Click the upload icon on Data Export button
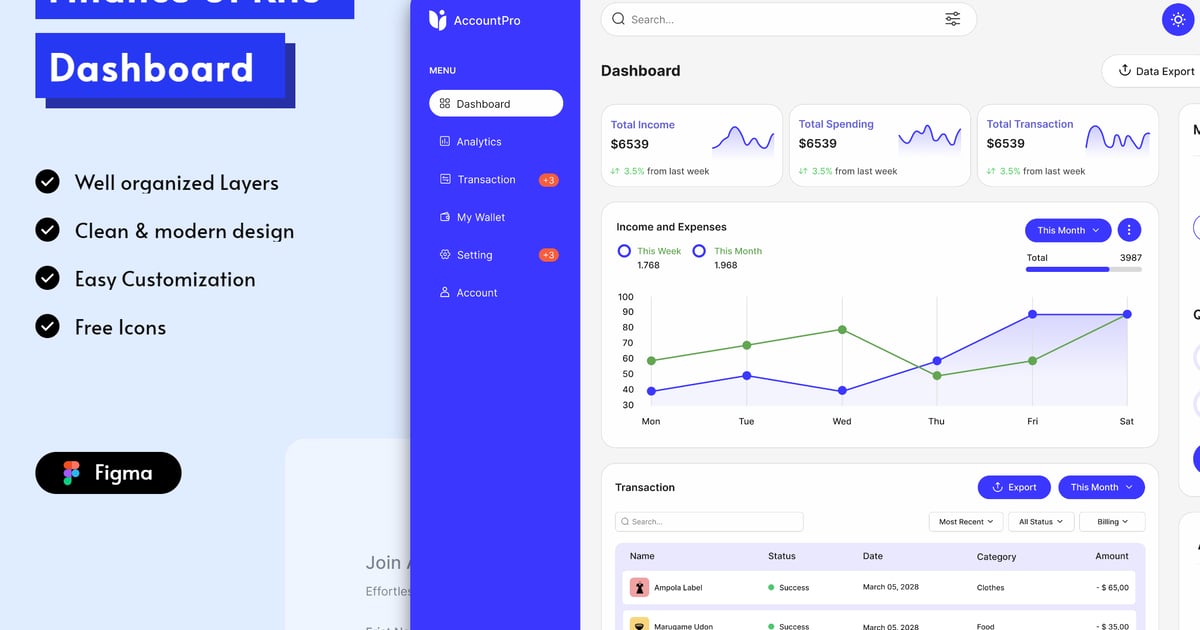Image resolution: width=1200 pixels, height=630 pixels. click(1124, 70)
